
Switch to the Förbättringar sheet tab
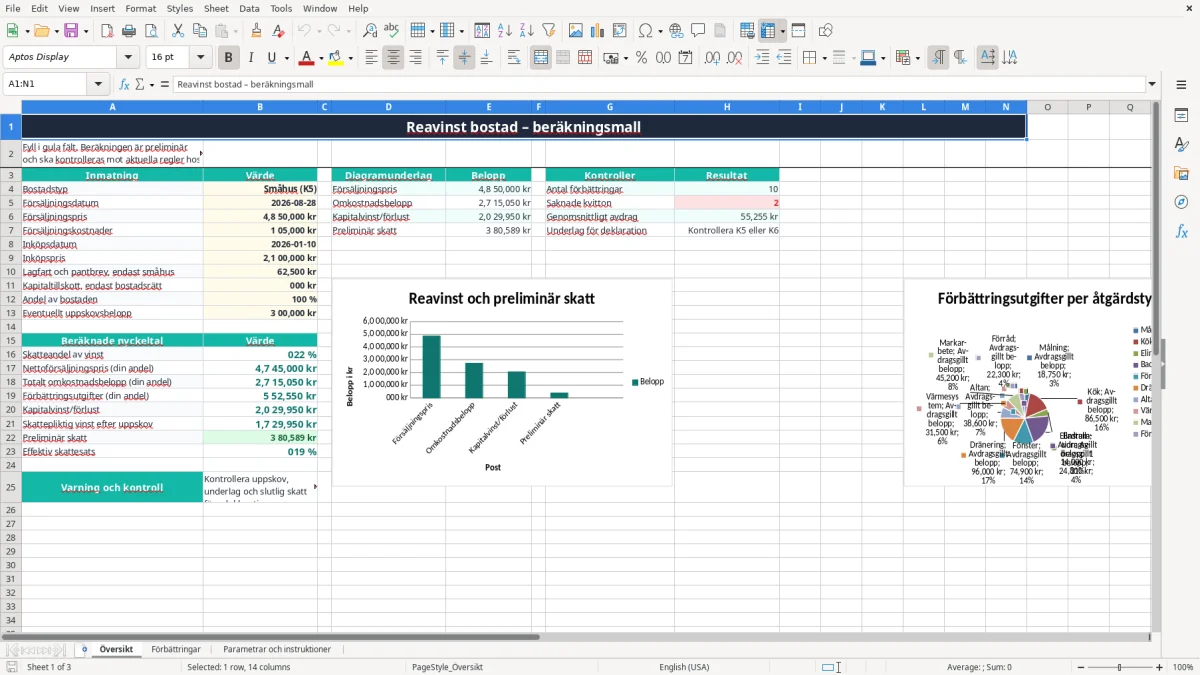click(x=176, y=649)
